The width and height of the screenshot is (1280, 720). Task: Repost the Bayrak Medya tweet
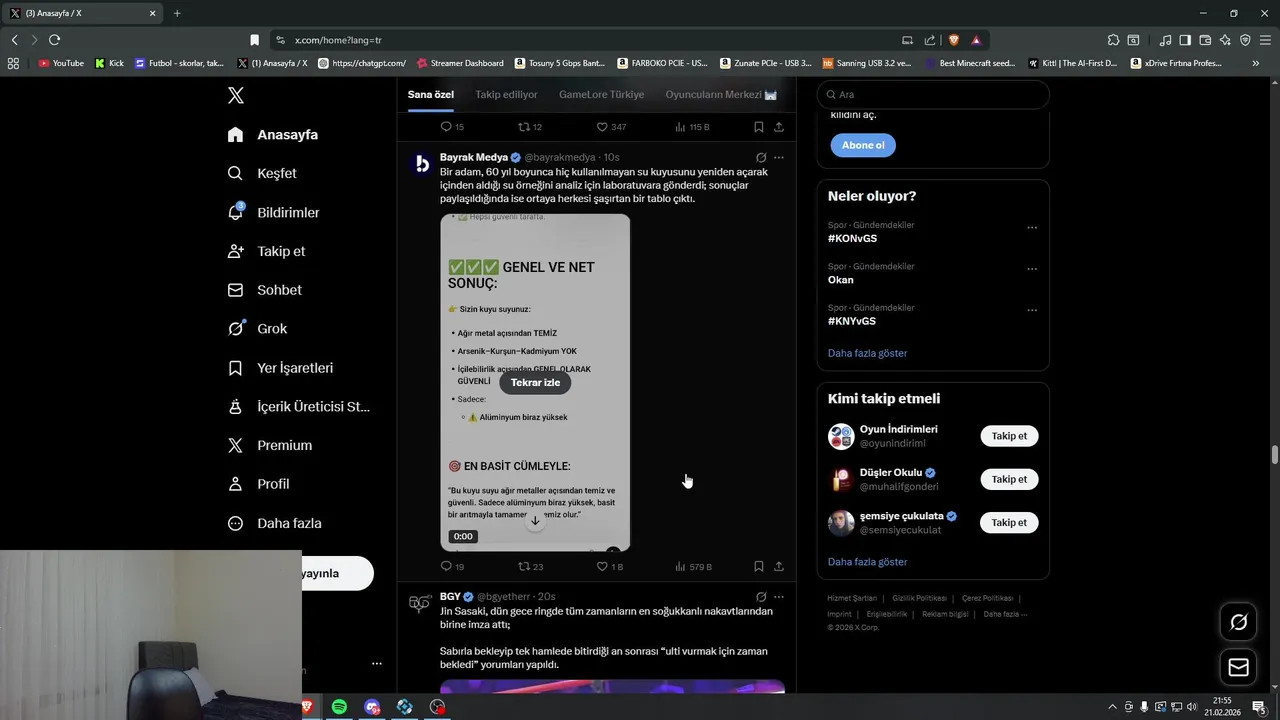pyautogui.click(x=530, y=566)
